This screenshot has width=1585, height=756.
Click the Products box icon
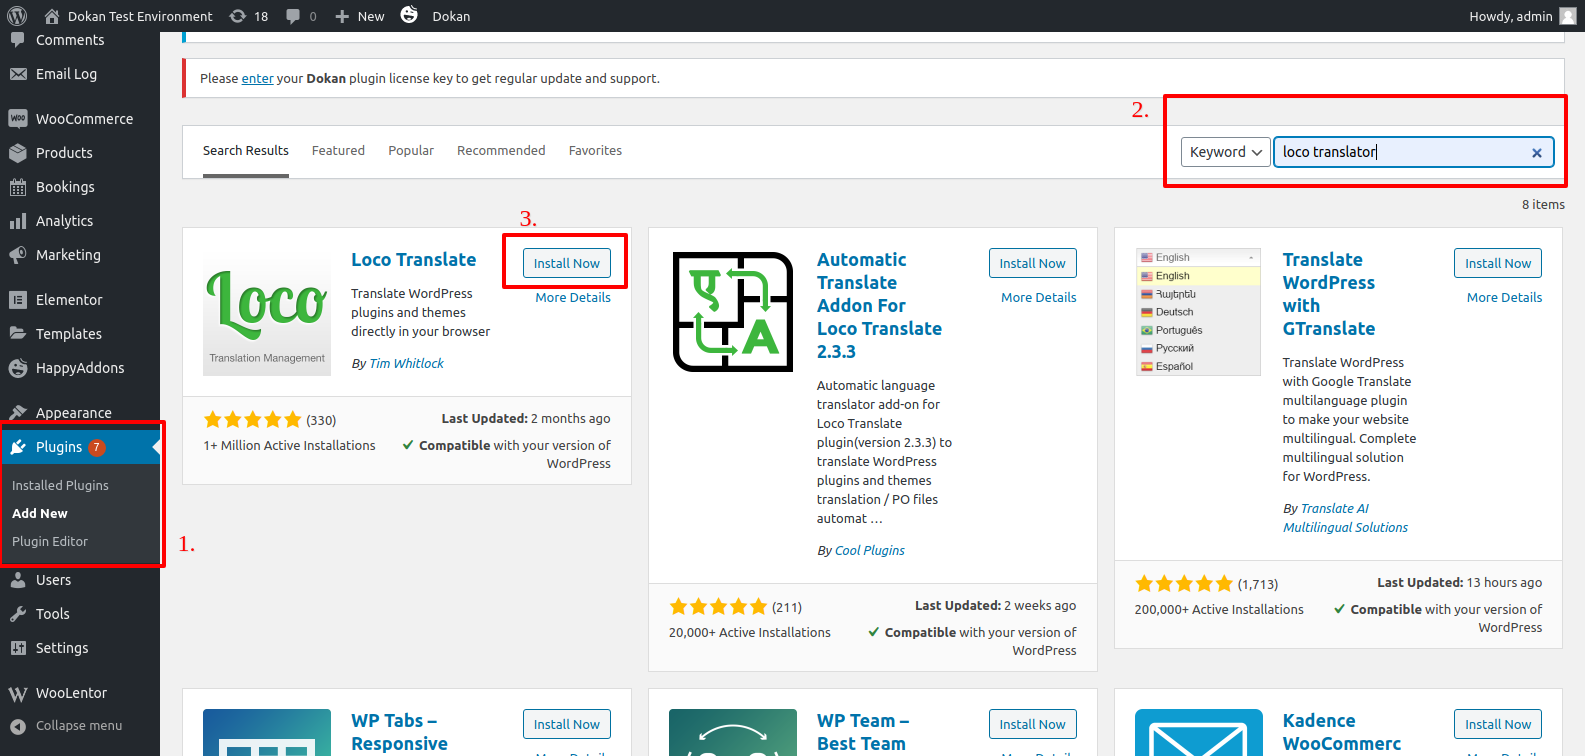pyautogui.click(x=18, y=153)
